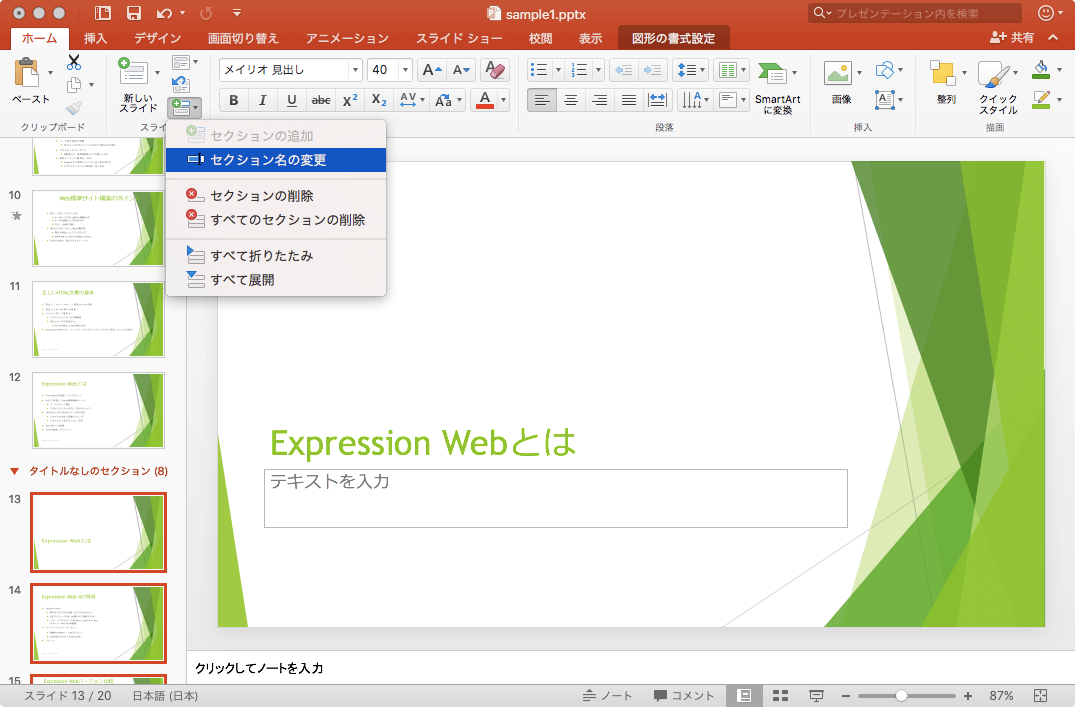Collapse the タイトルなしのセクション section
1075x707 pixels.
[x=14, y=471]
